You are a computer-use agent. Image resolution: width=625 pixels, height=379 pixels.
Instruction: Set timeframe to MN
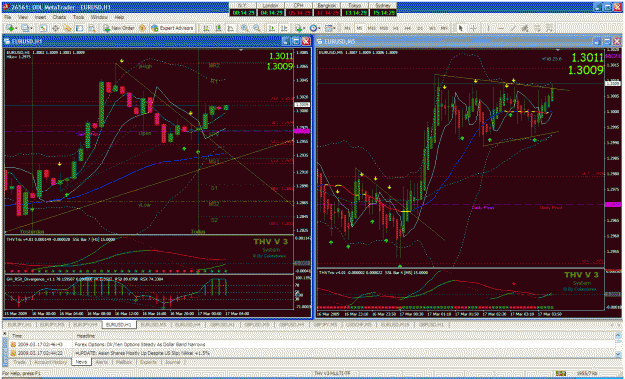[x=443, y=28]
